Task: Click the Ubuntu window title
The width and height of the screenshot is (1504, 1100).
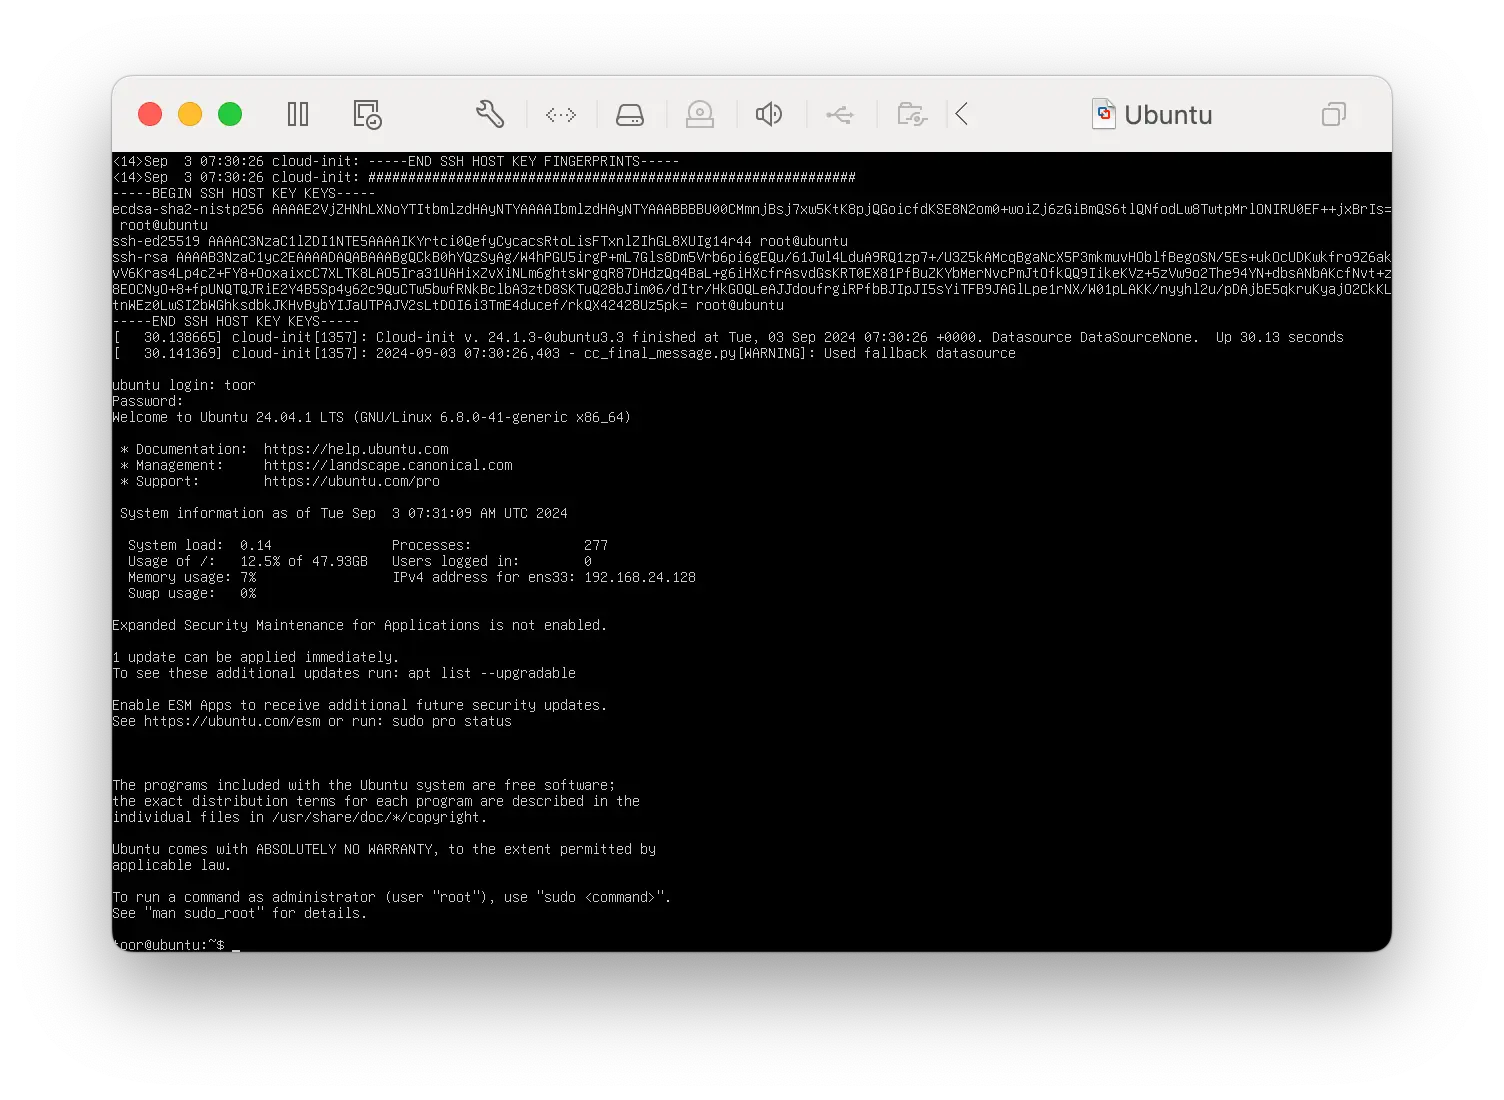Action: pyautogui.click(x=1168, y=115)
